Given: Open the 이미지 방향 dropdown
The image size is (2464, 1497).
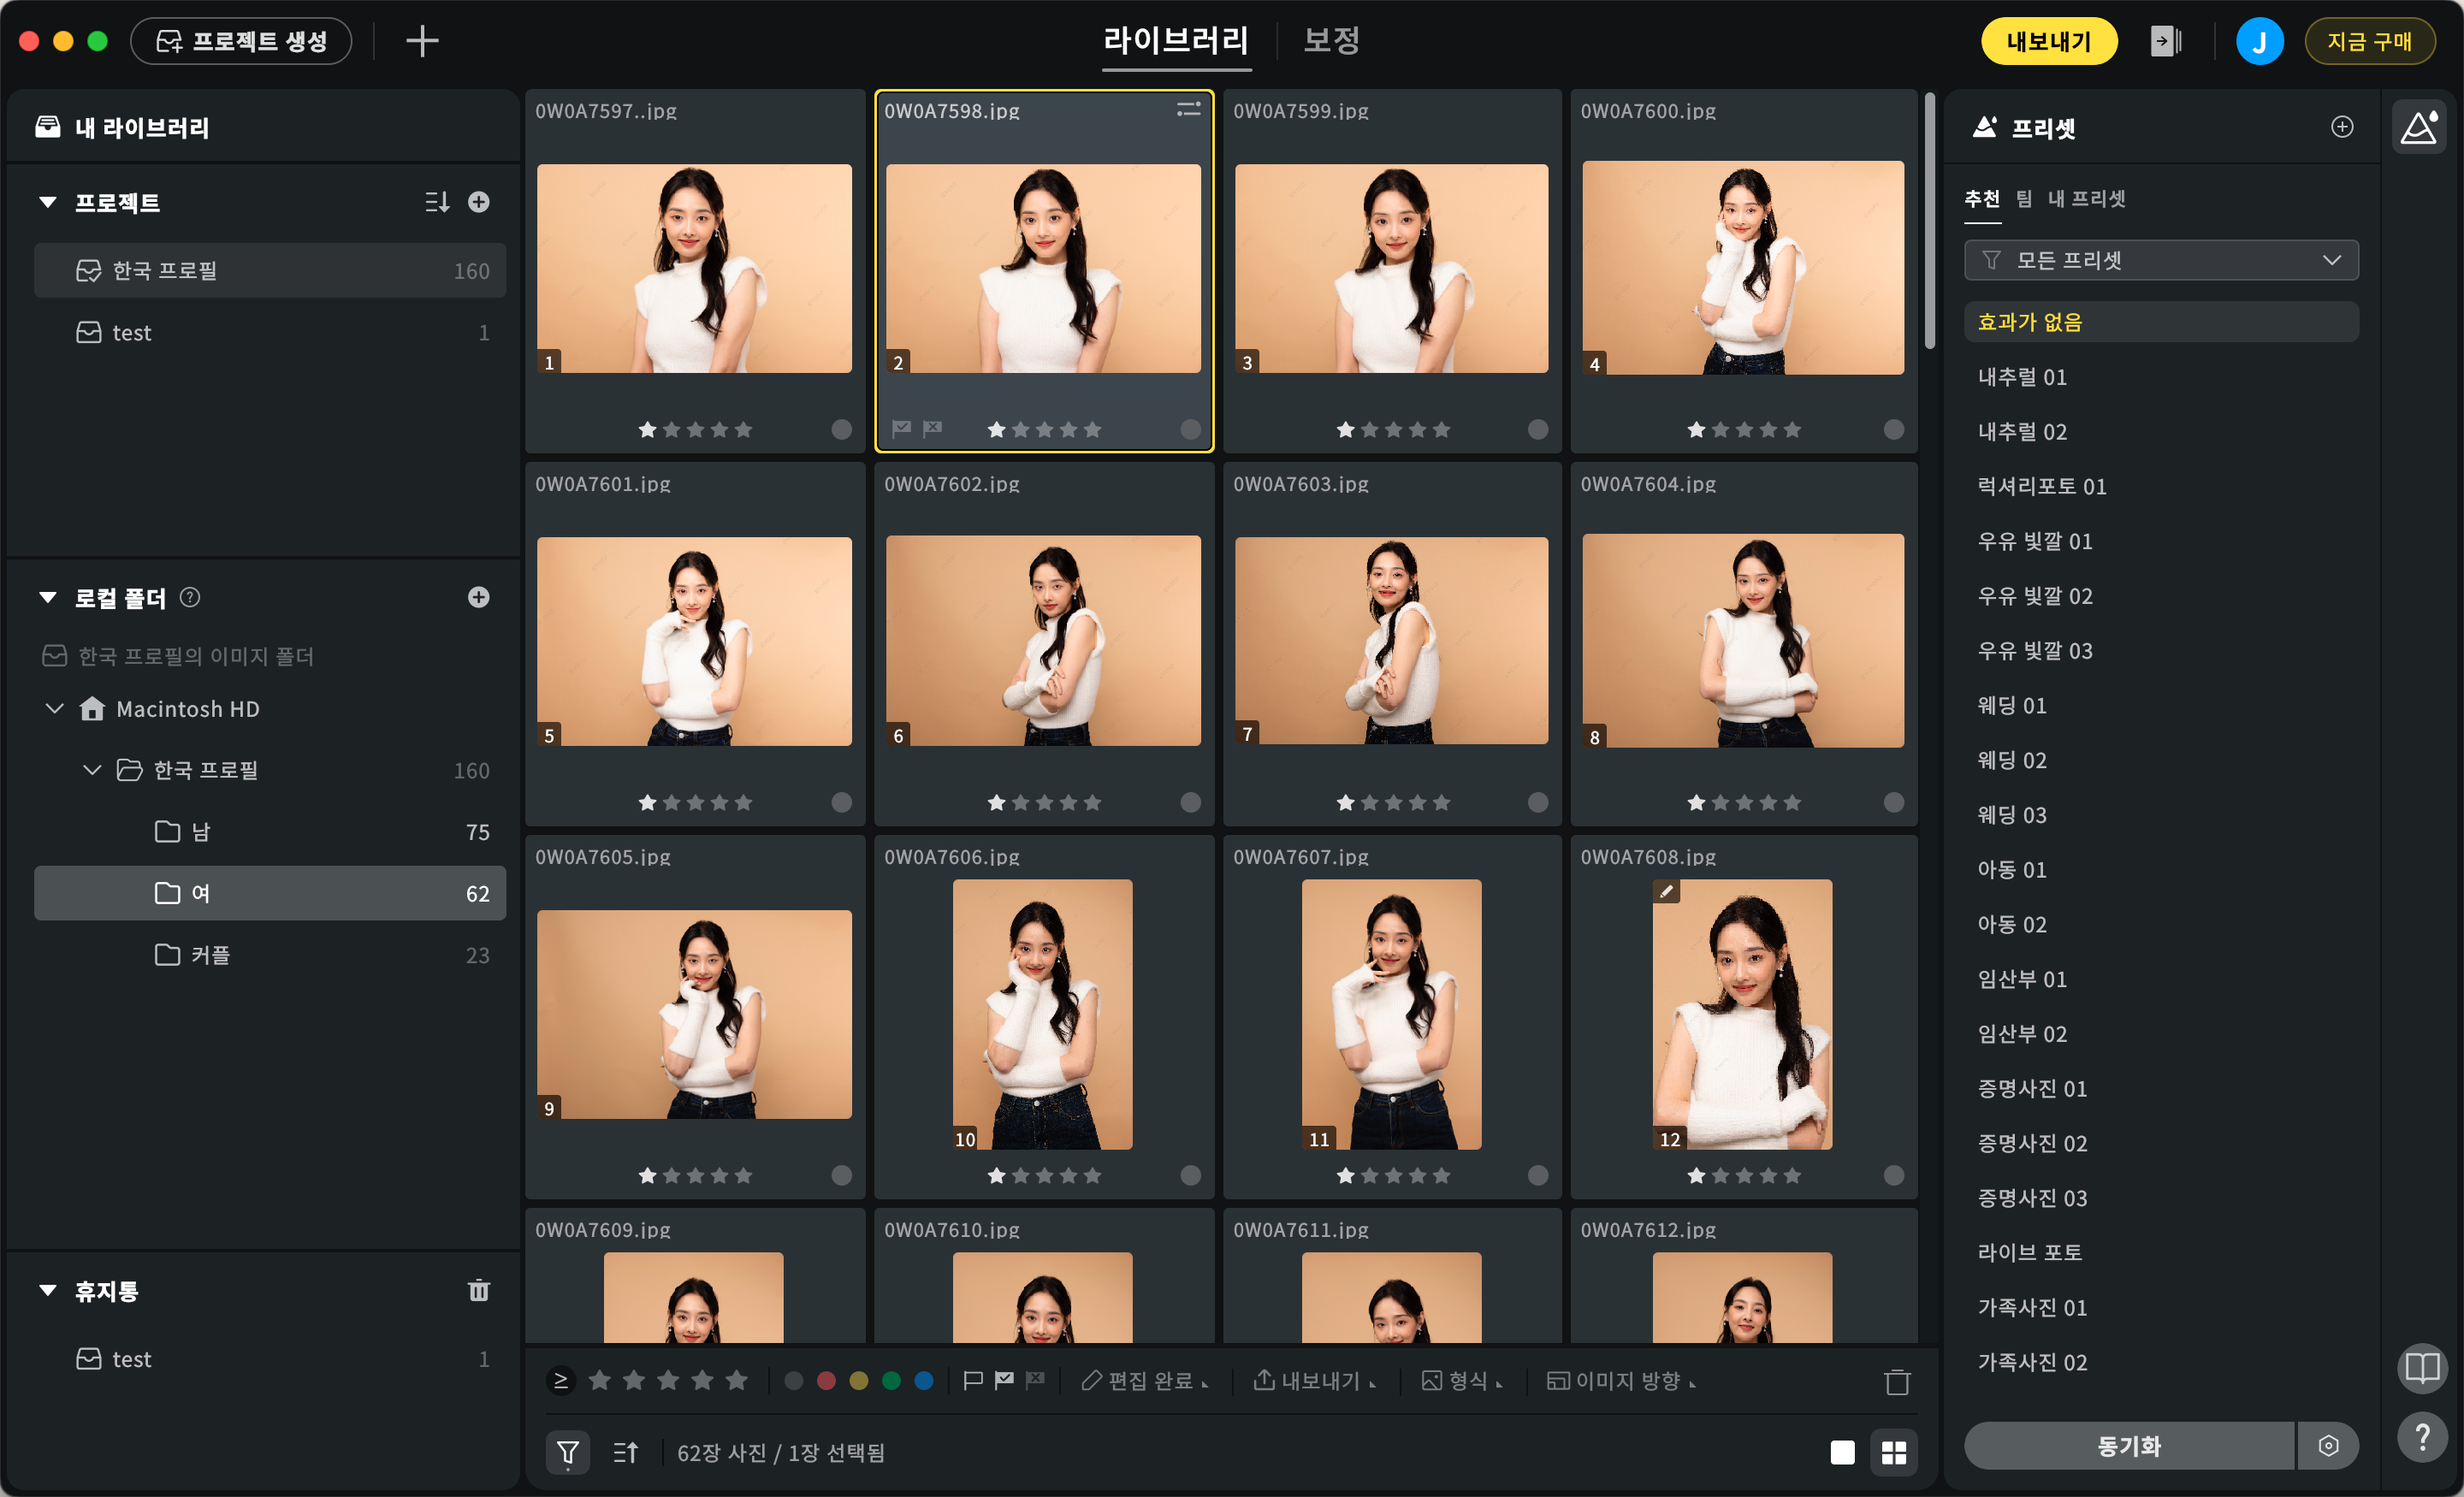Looking at the screenshot, I should click(x=1622, y=1381).
